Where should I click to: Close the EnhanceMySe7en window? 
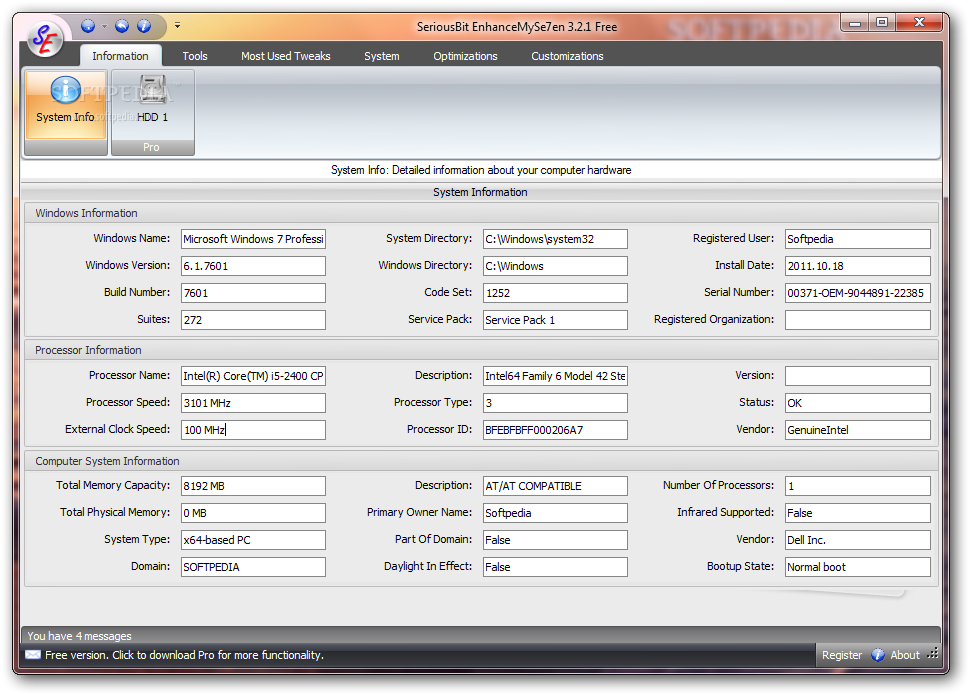pos(919,23)
